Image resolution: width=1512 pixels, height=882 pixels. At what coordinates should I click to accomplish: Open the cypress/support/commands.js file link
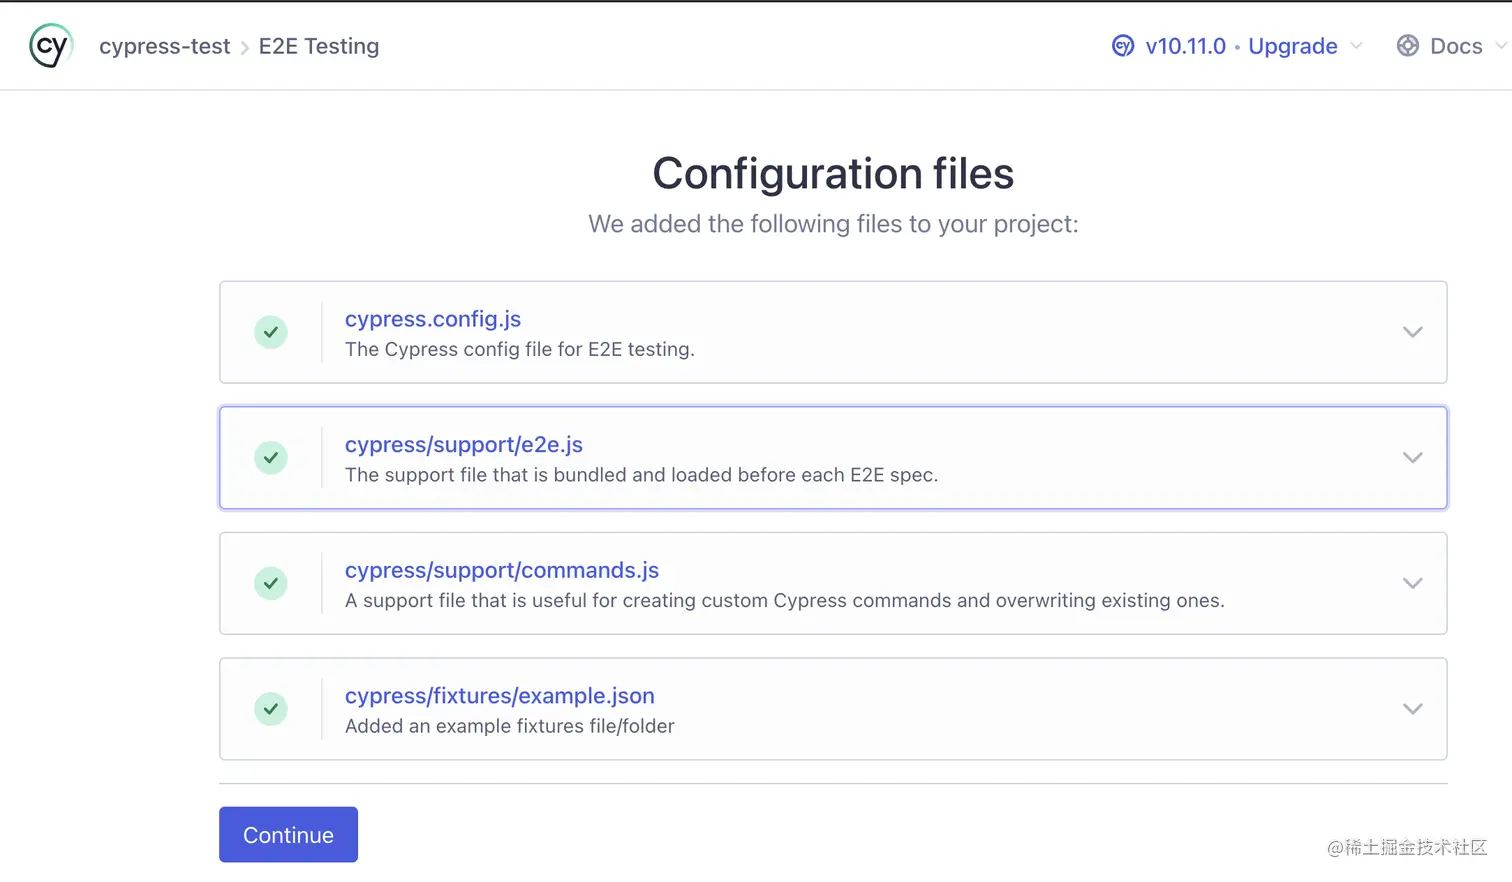(502, 570)
